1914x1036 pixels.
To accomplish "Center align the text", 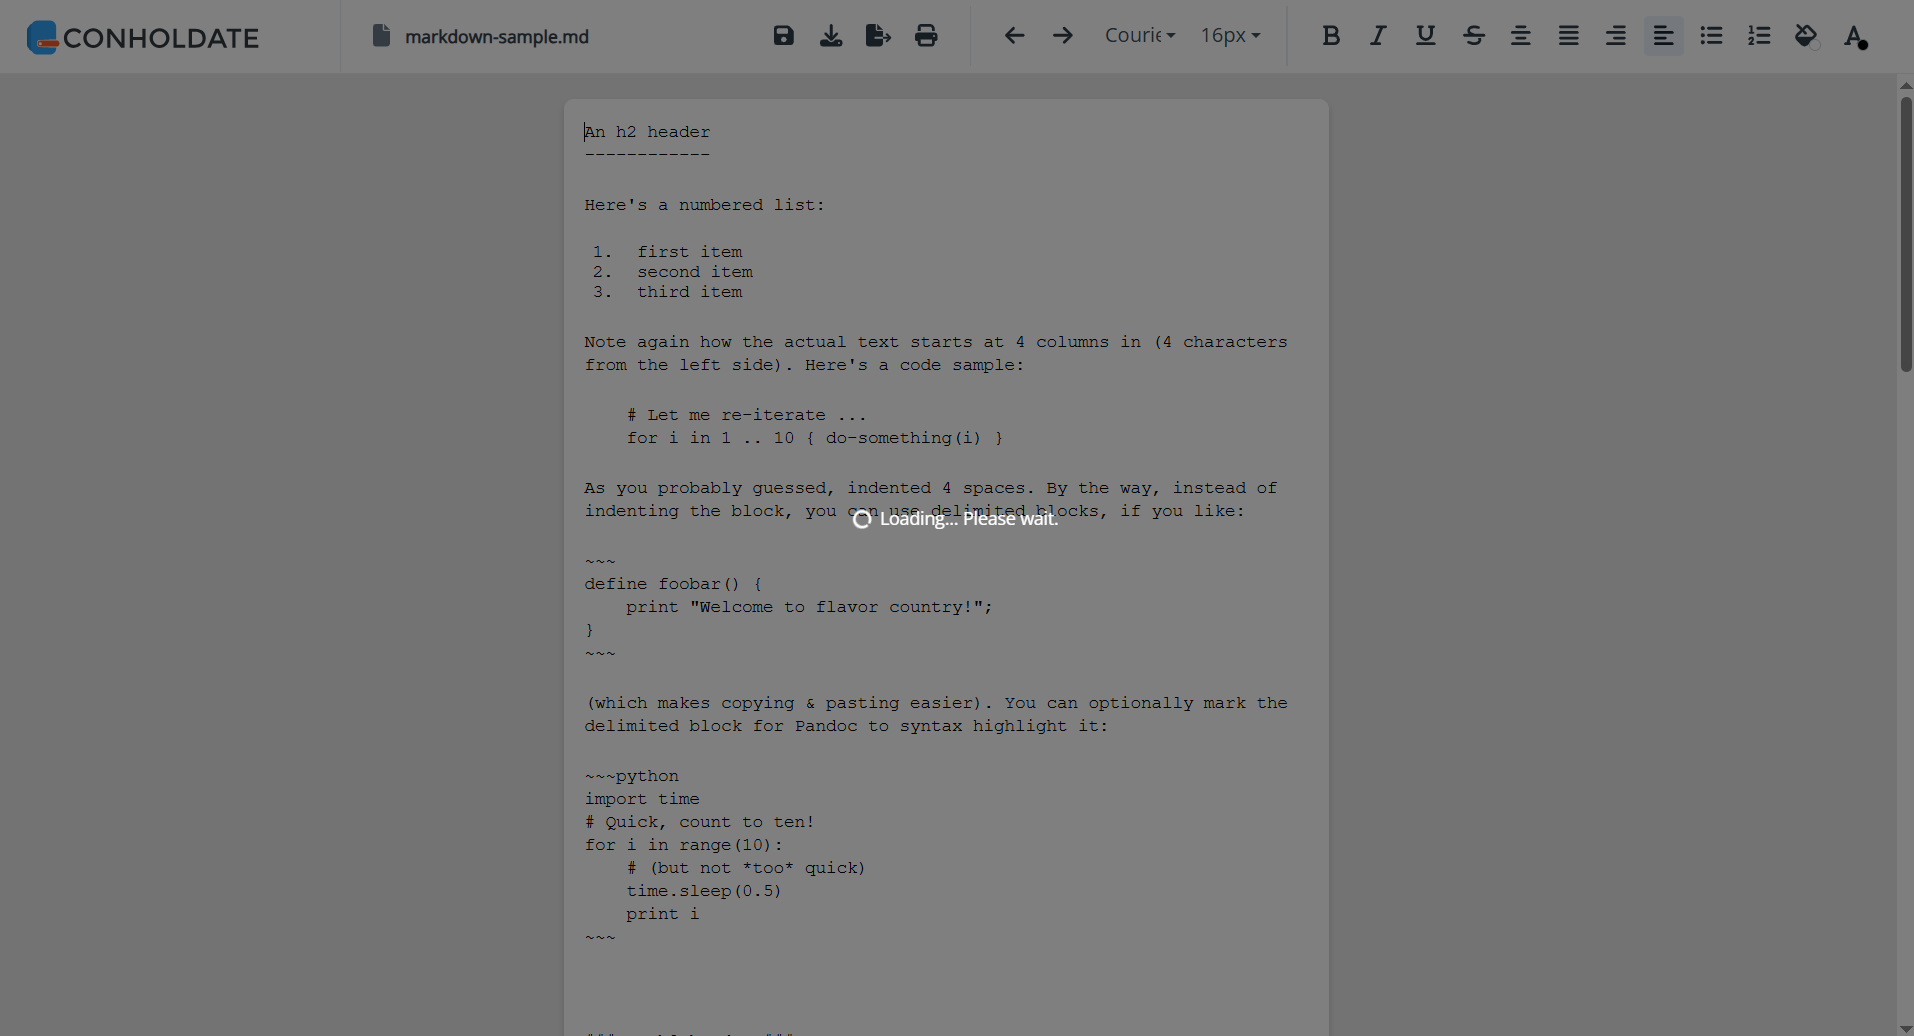I will click(1521, 36).
